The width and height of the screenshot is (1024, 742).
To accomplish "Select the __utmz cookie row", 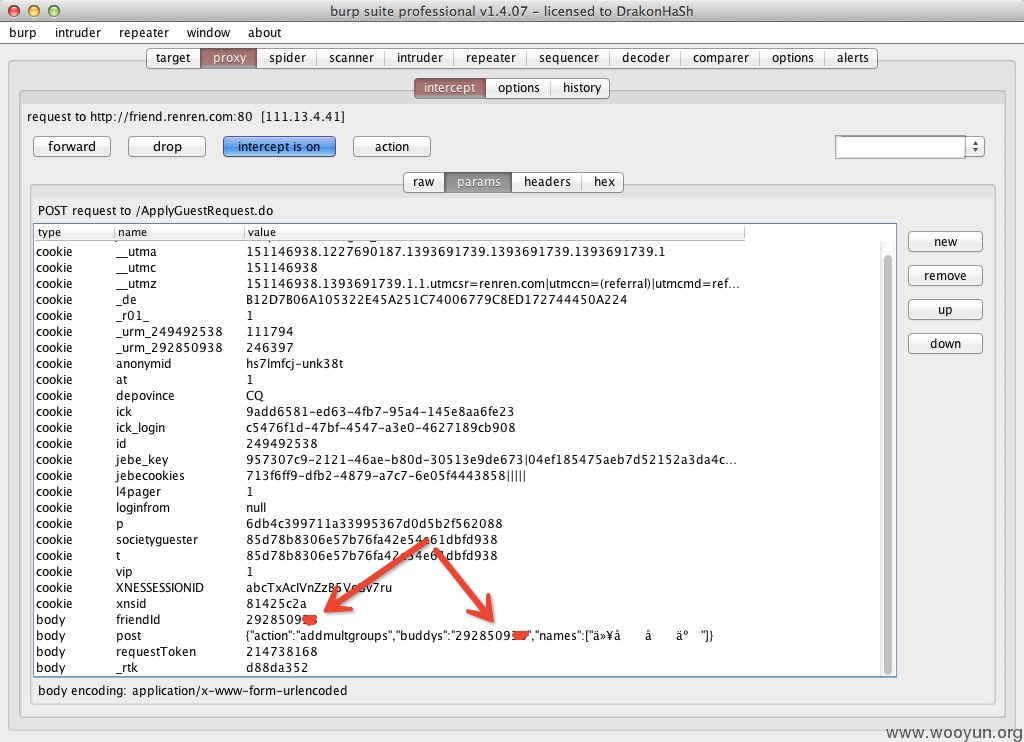I will [390, 284].
